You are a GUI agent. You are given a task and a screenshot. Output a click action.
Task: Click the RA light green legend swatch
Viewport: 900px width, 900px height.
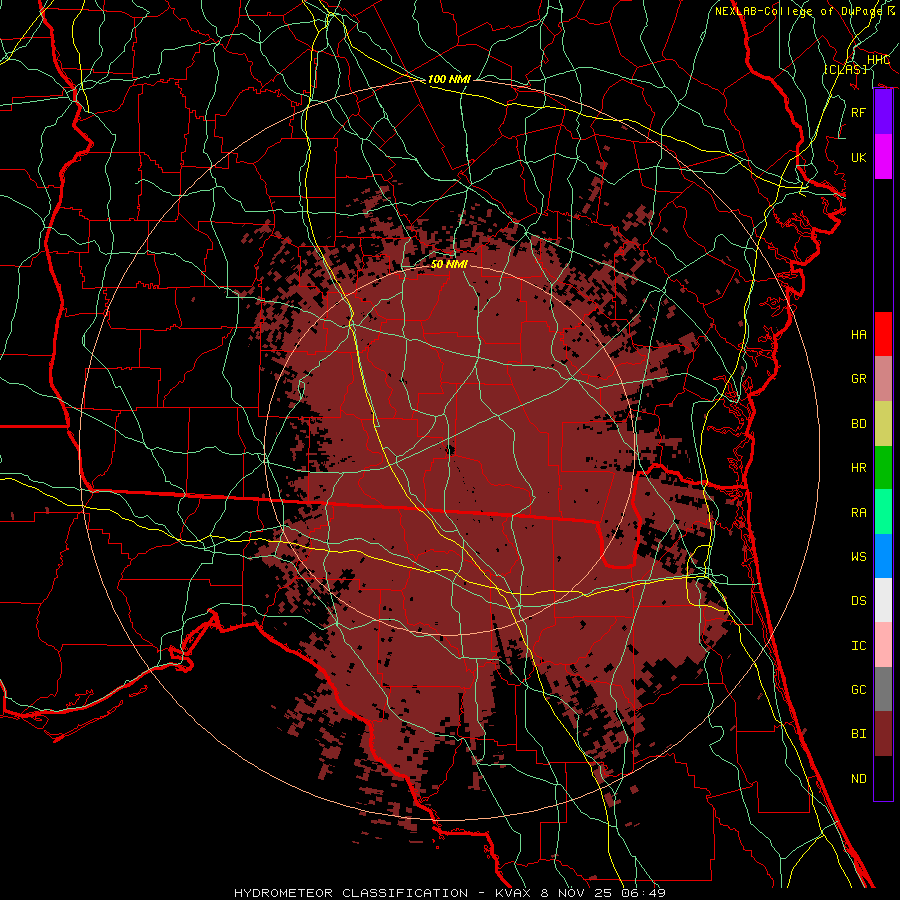click(x=883, y=512)
